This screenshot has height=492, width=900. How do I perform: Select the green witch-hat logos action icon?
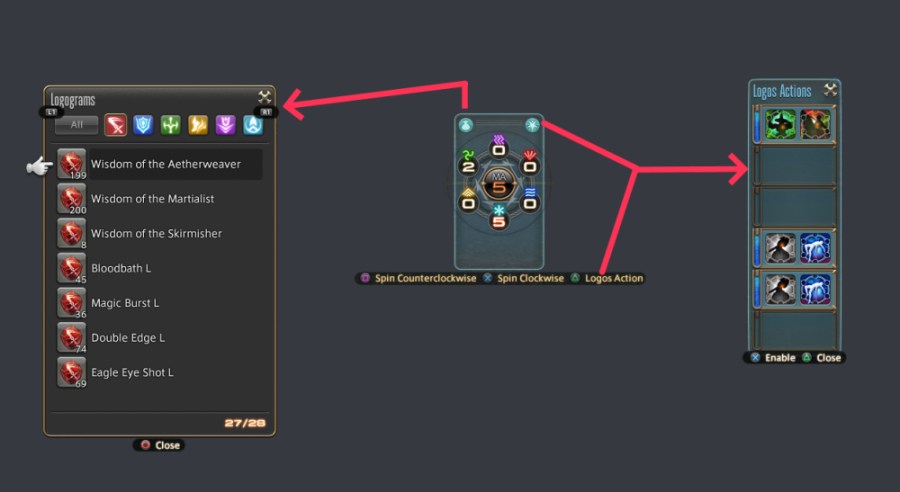[780, 125]
